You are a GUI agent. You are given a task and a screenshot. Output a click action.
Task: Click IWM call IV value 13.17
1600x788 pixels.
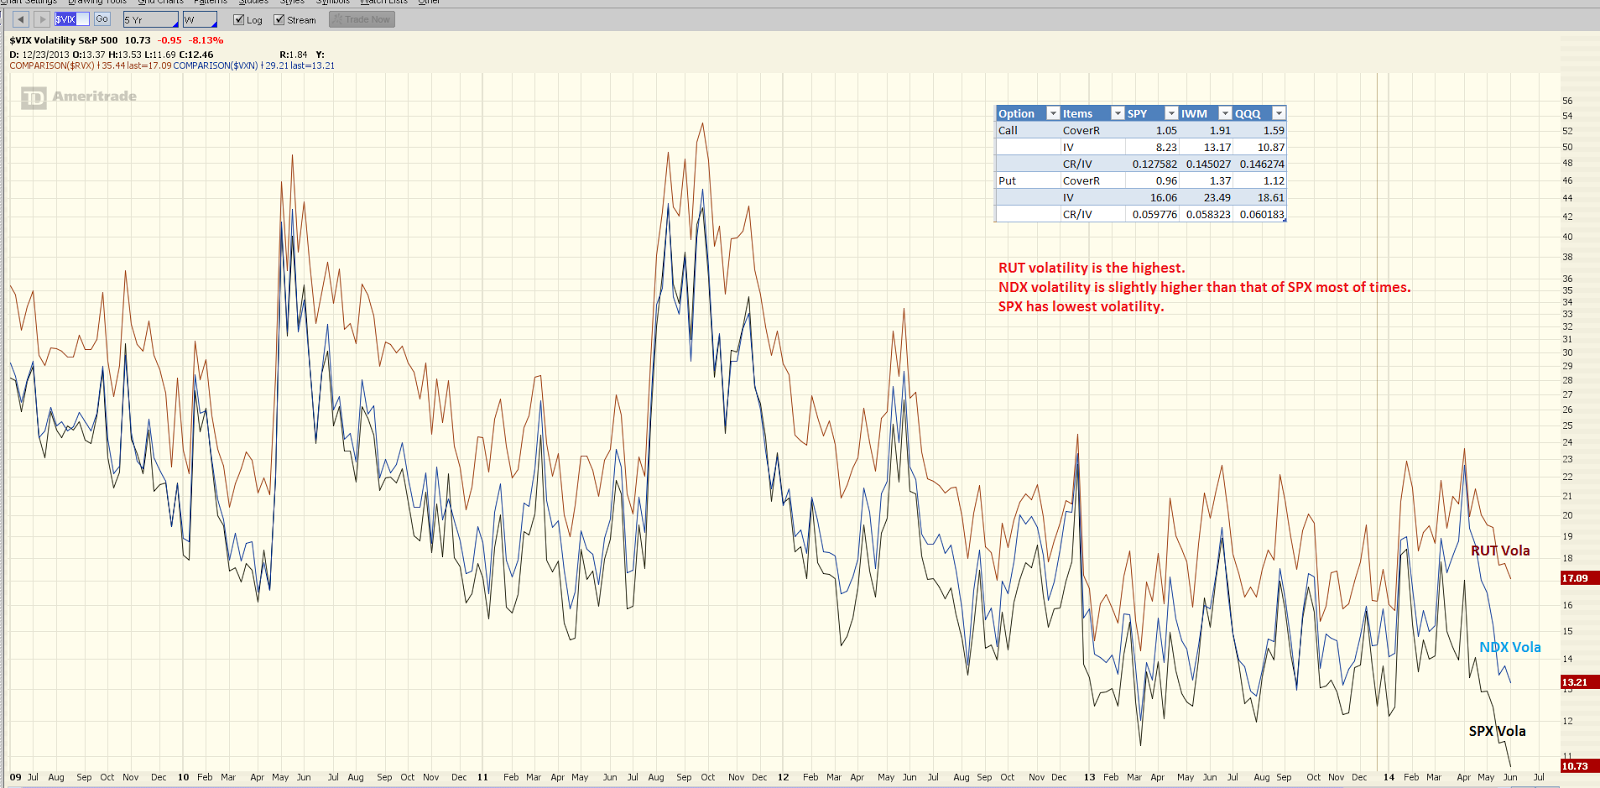point(1217,147)
